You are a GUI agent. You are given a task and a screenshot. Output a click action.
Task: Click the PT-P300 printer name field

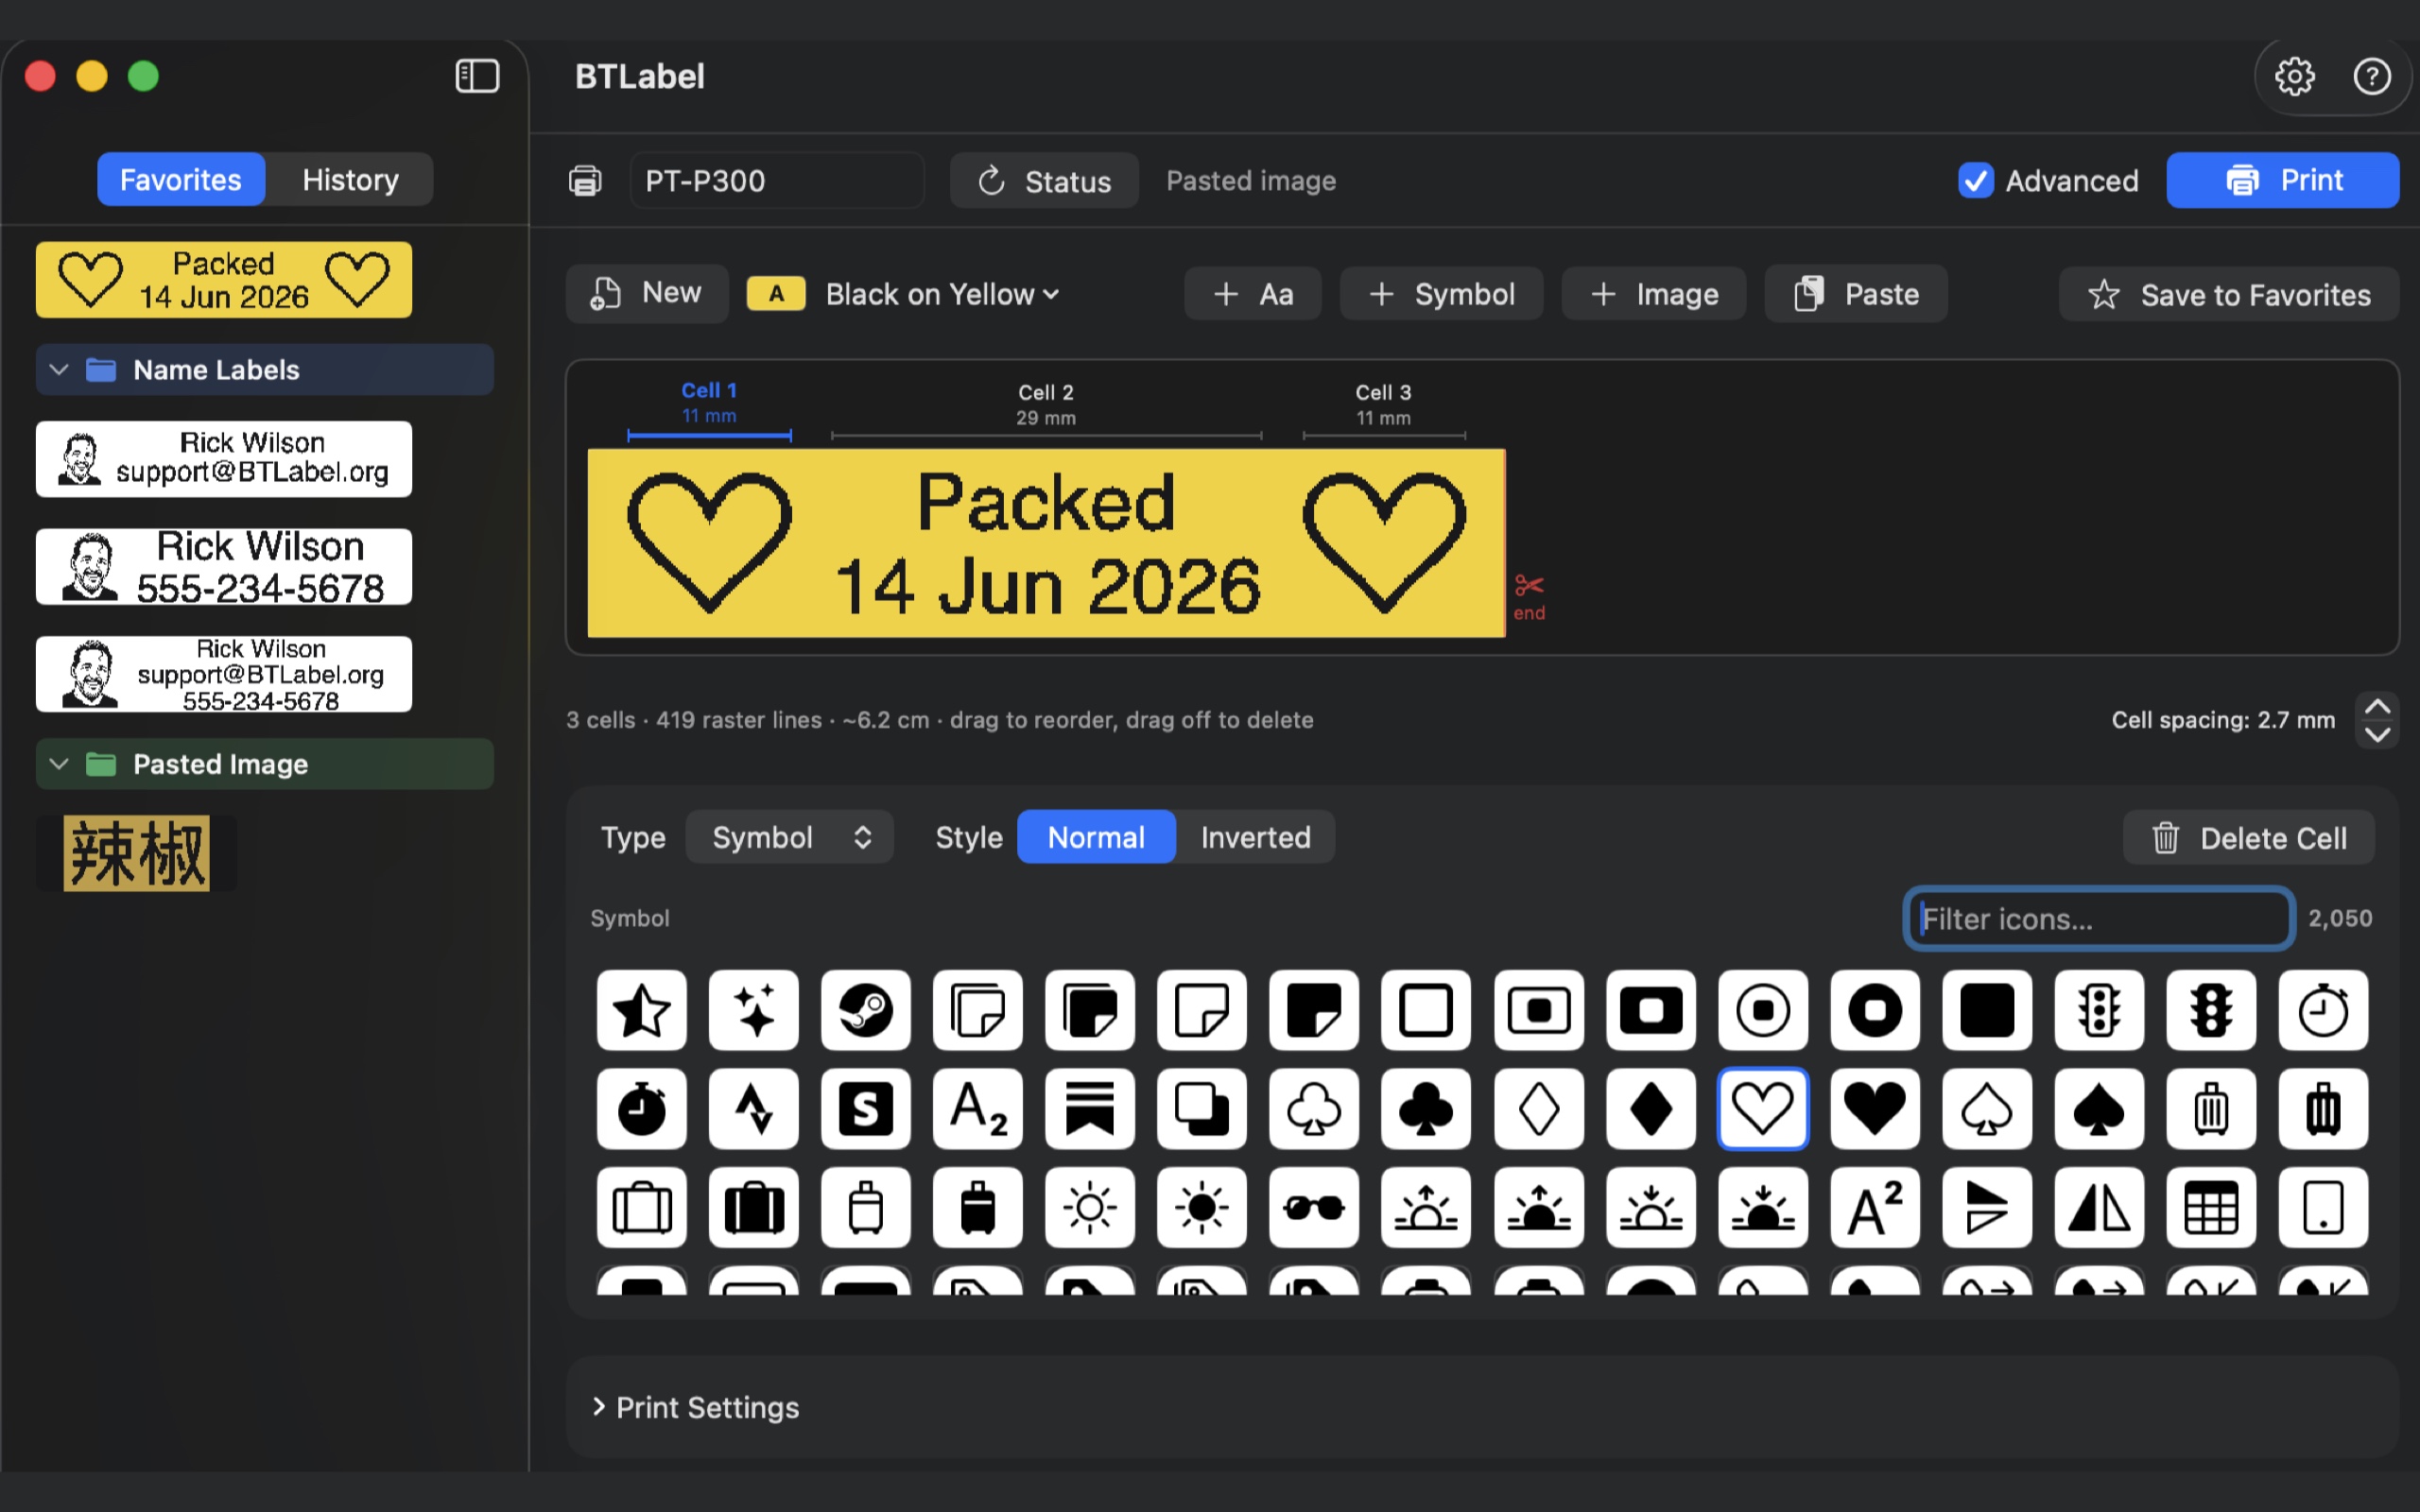[777, 181]
